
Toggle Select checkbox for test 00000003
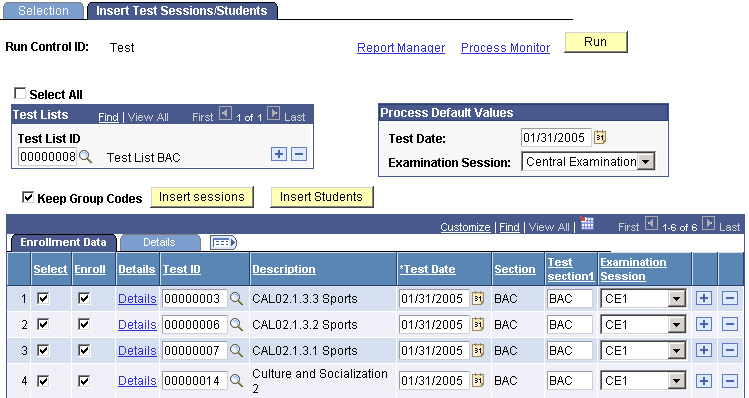(43, 299)
